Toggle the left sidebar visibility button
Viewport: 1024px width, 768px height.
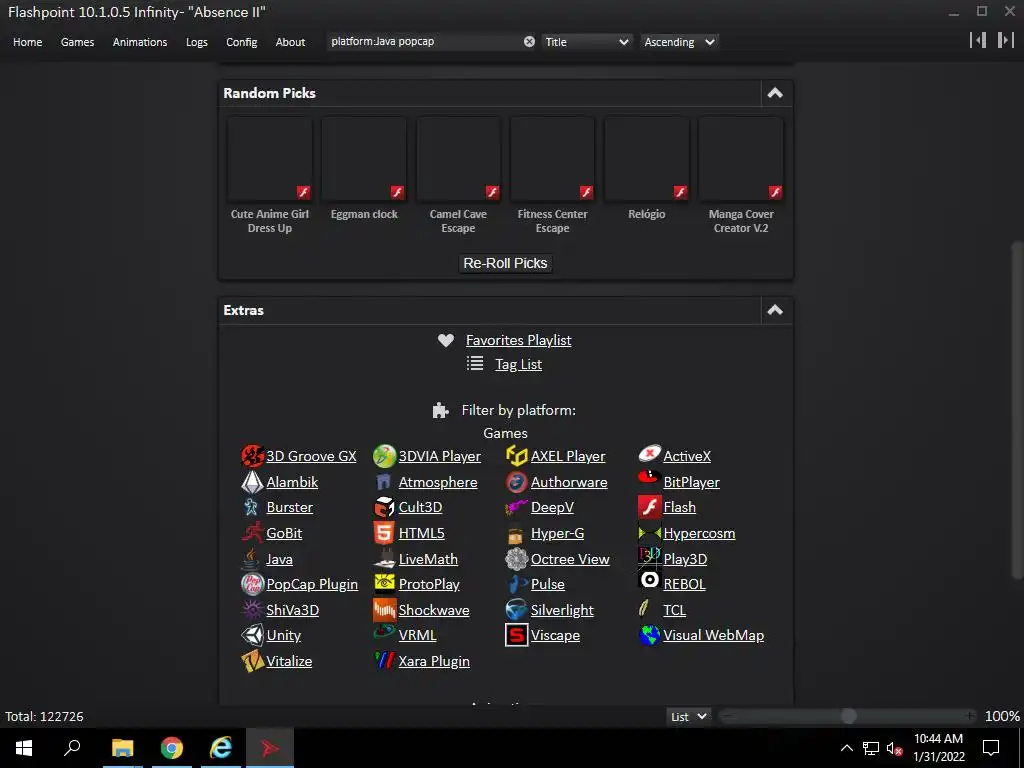pyautogui.click(x=978, y=40)
